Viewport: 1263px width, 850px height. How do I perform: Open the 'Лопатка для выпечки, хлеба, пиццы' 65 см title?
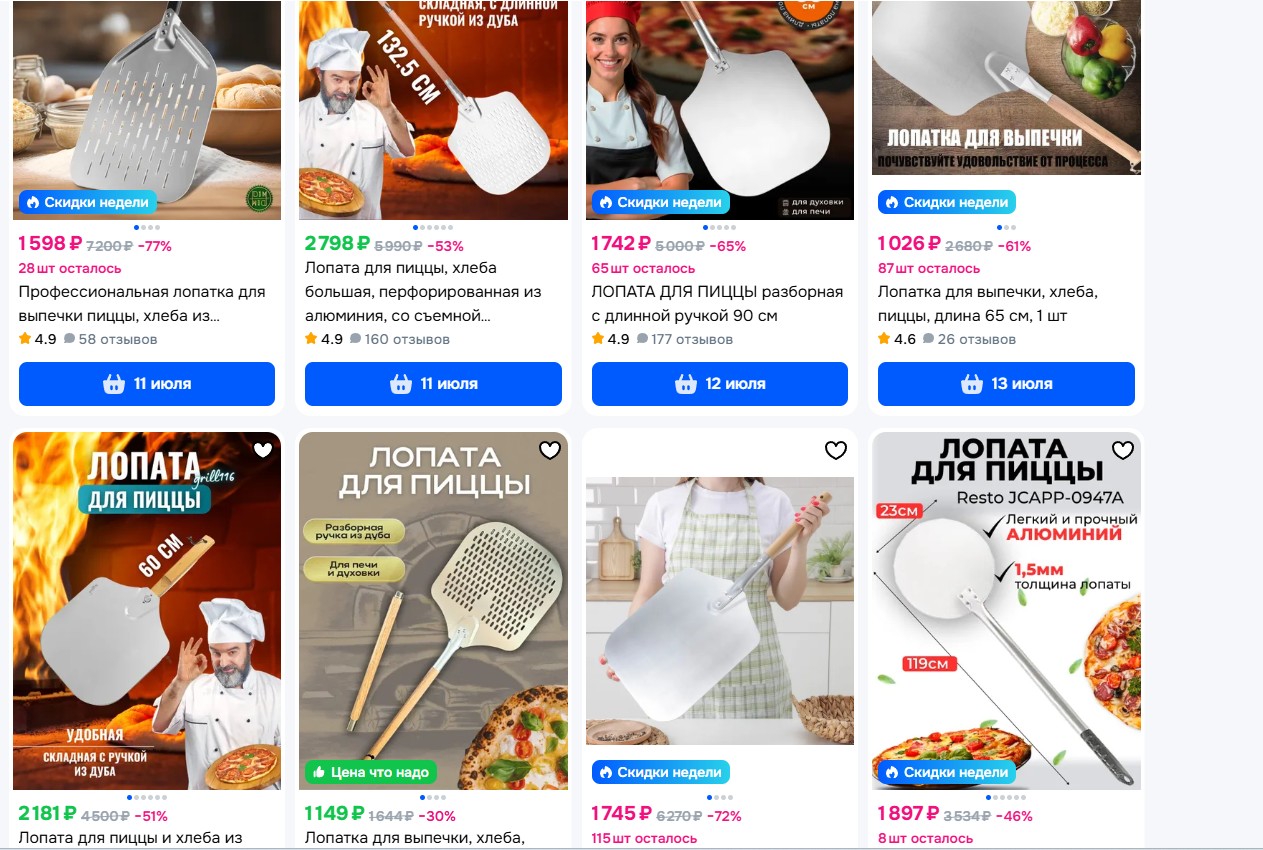[988, 304]
